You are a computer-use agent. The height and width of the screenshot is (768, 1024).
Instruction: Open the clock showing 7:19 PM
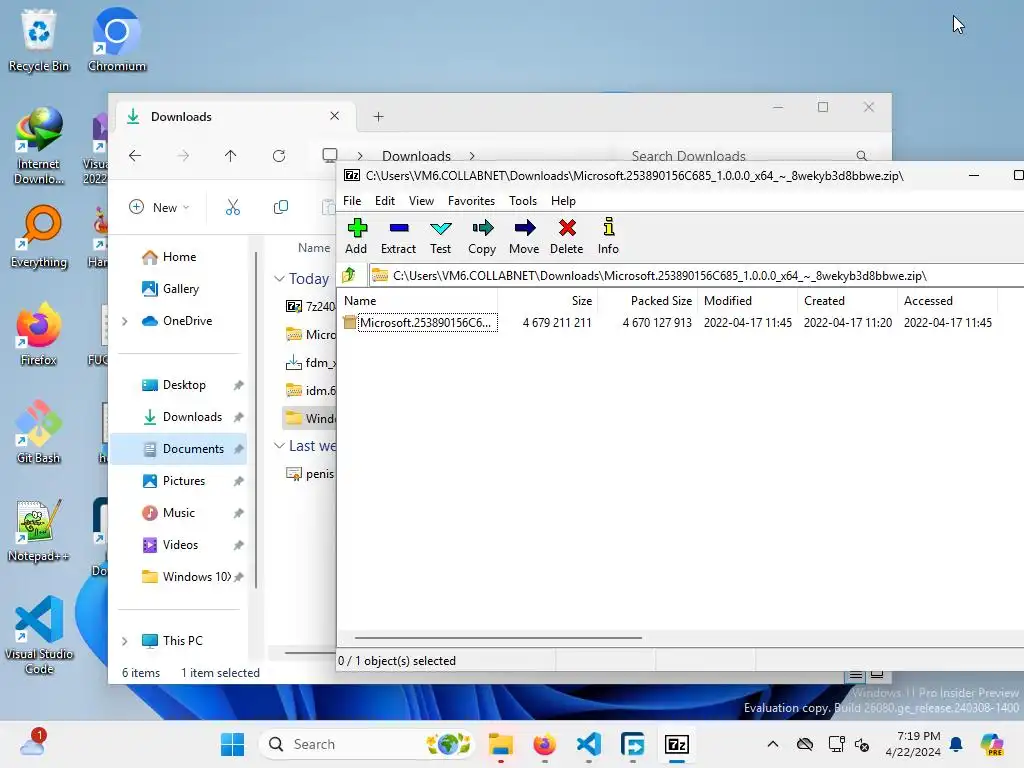point(914,744)
